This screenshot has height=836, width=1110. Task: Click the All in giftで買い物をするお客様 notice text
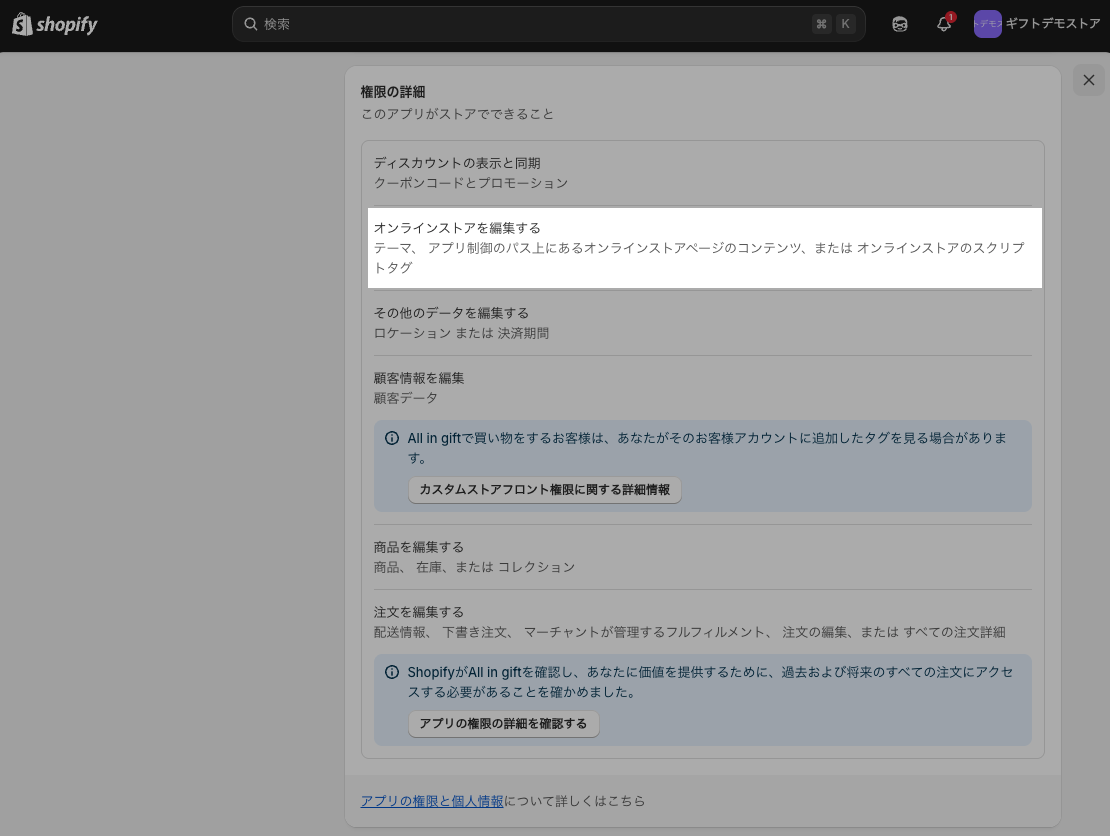(707, 448)
